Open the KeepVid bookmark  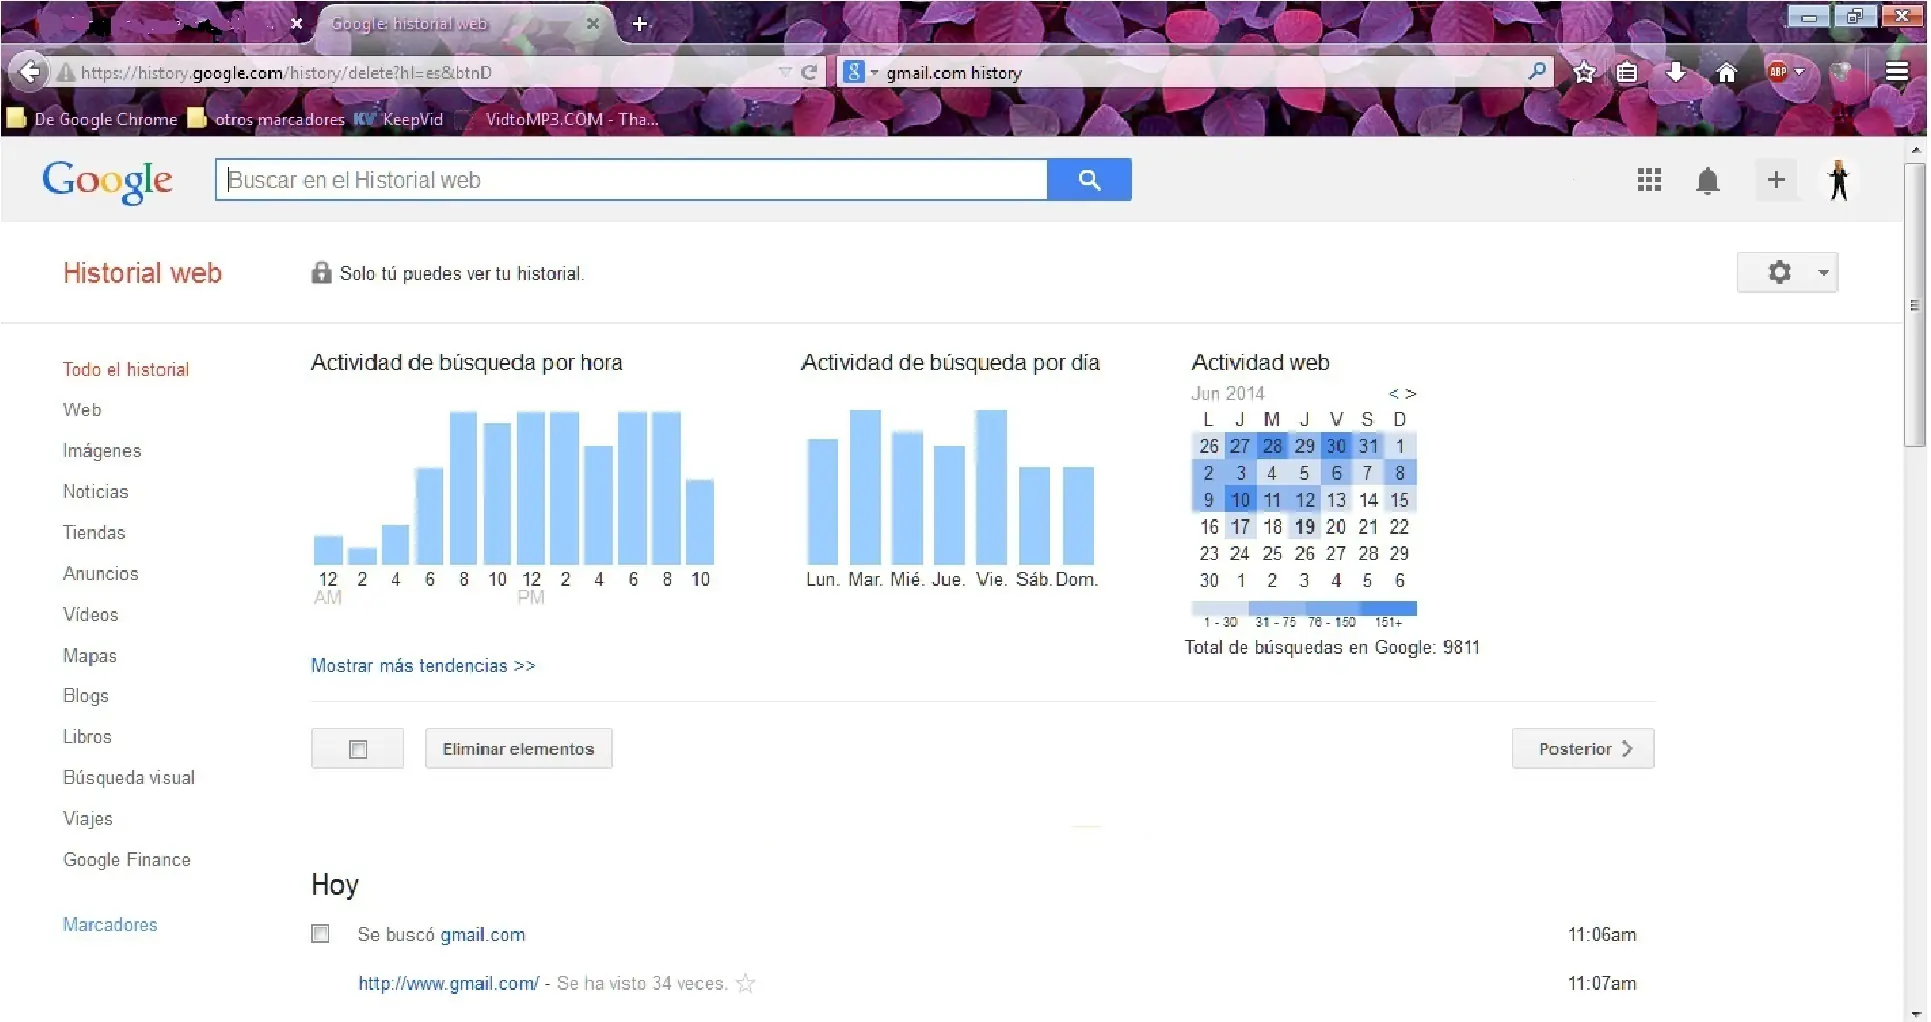pos(398,119)
